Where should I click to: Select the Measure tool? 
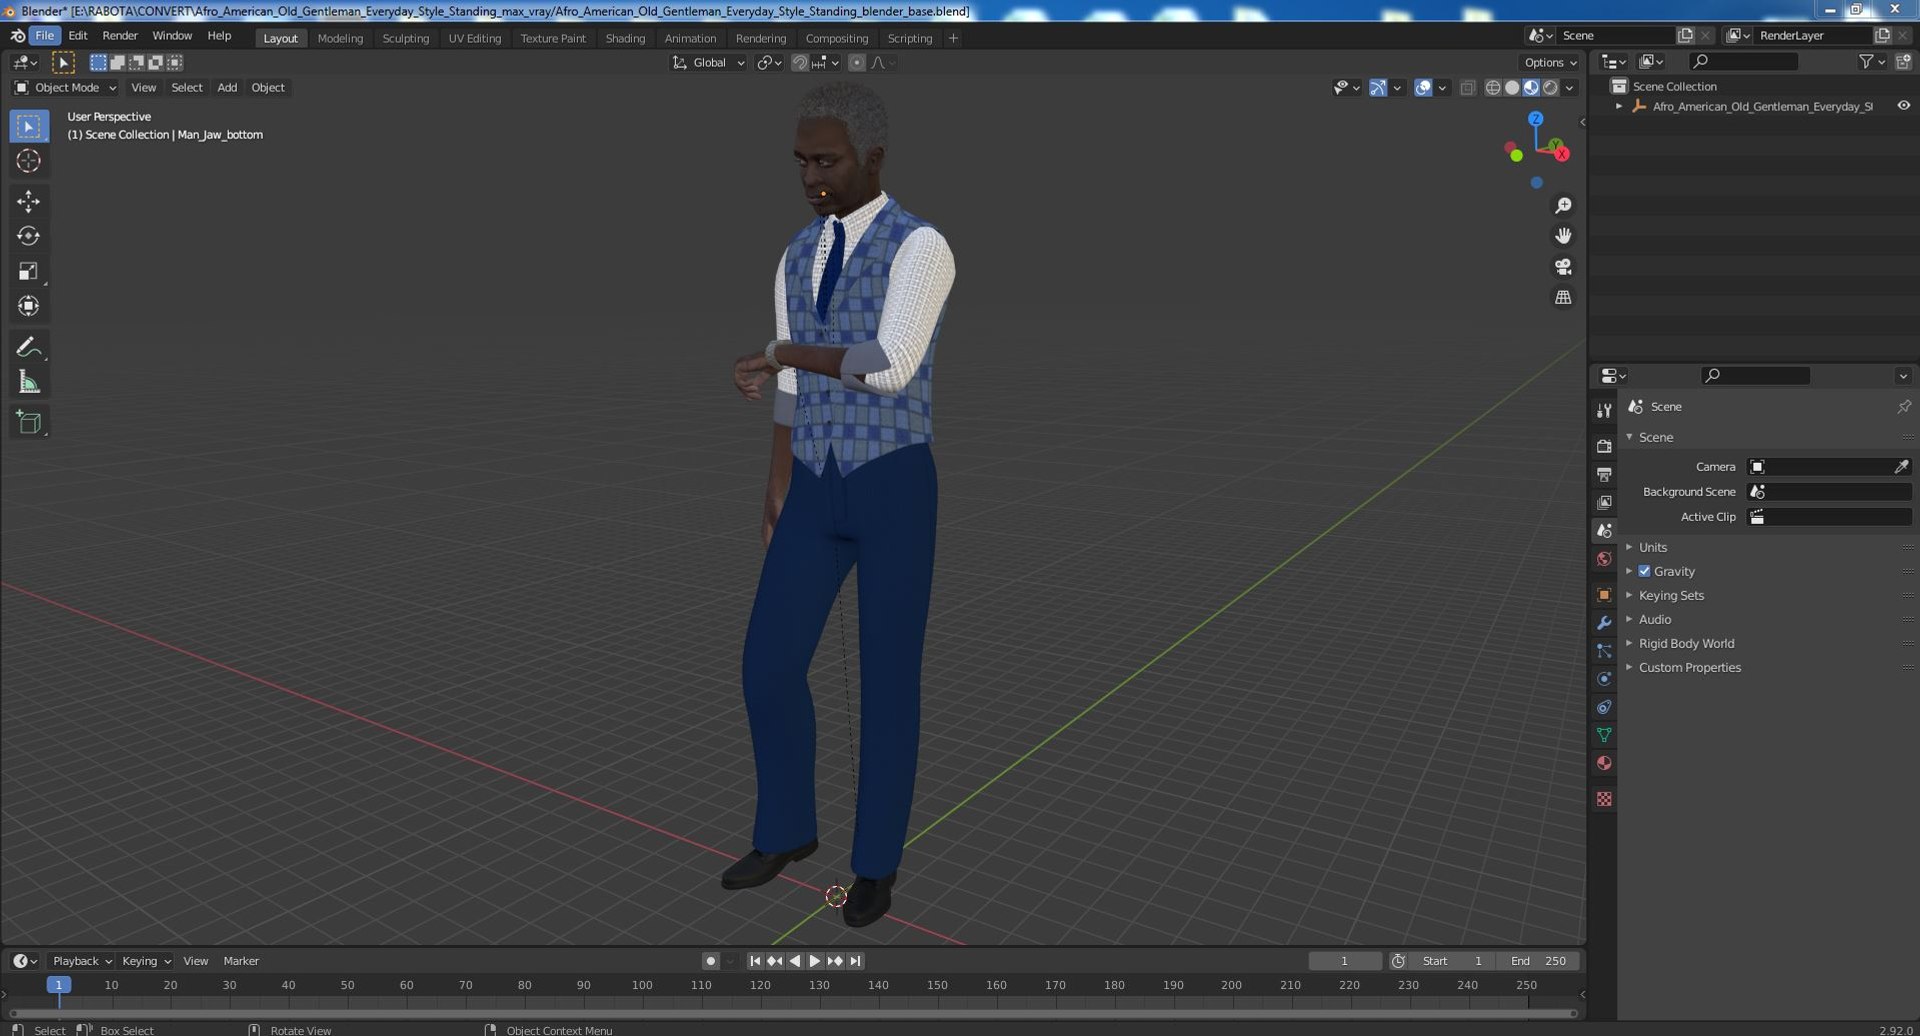click(x=28, y=382)
